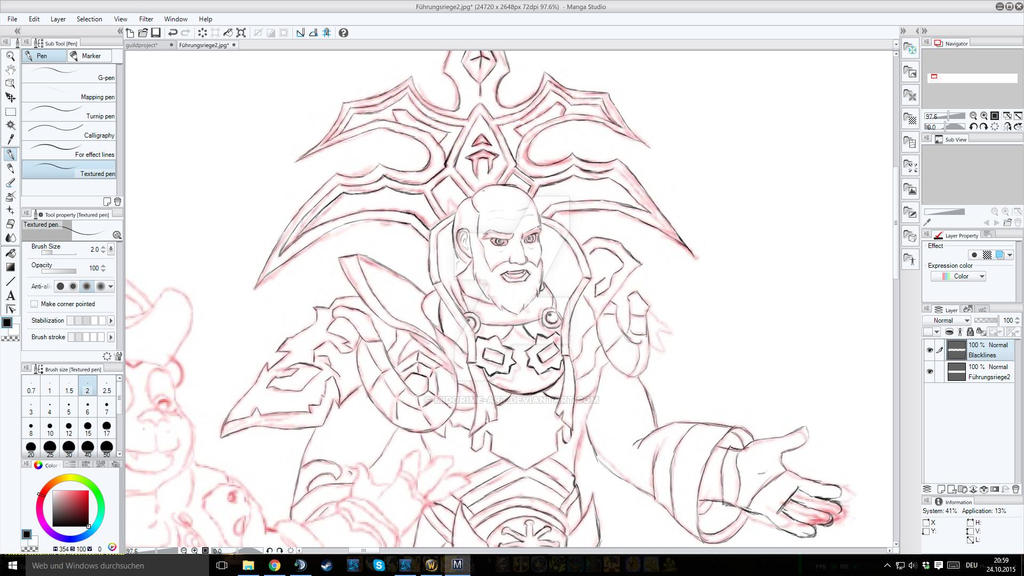This screenshot has width=1024, height=576.
Task: Click the Opacity slider in Tool property
Action: tap(59, 270)
